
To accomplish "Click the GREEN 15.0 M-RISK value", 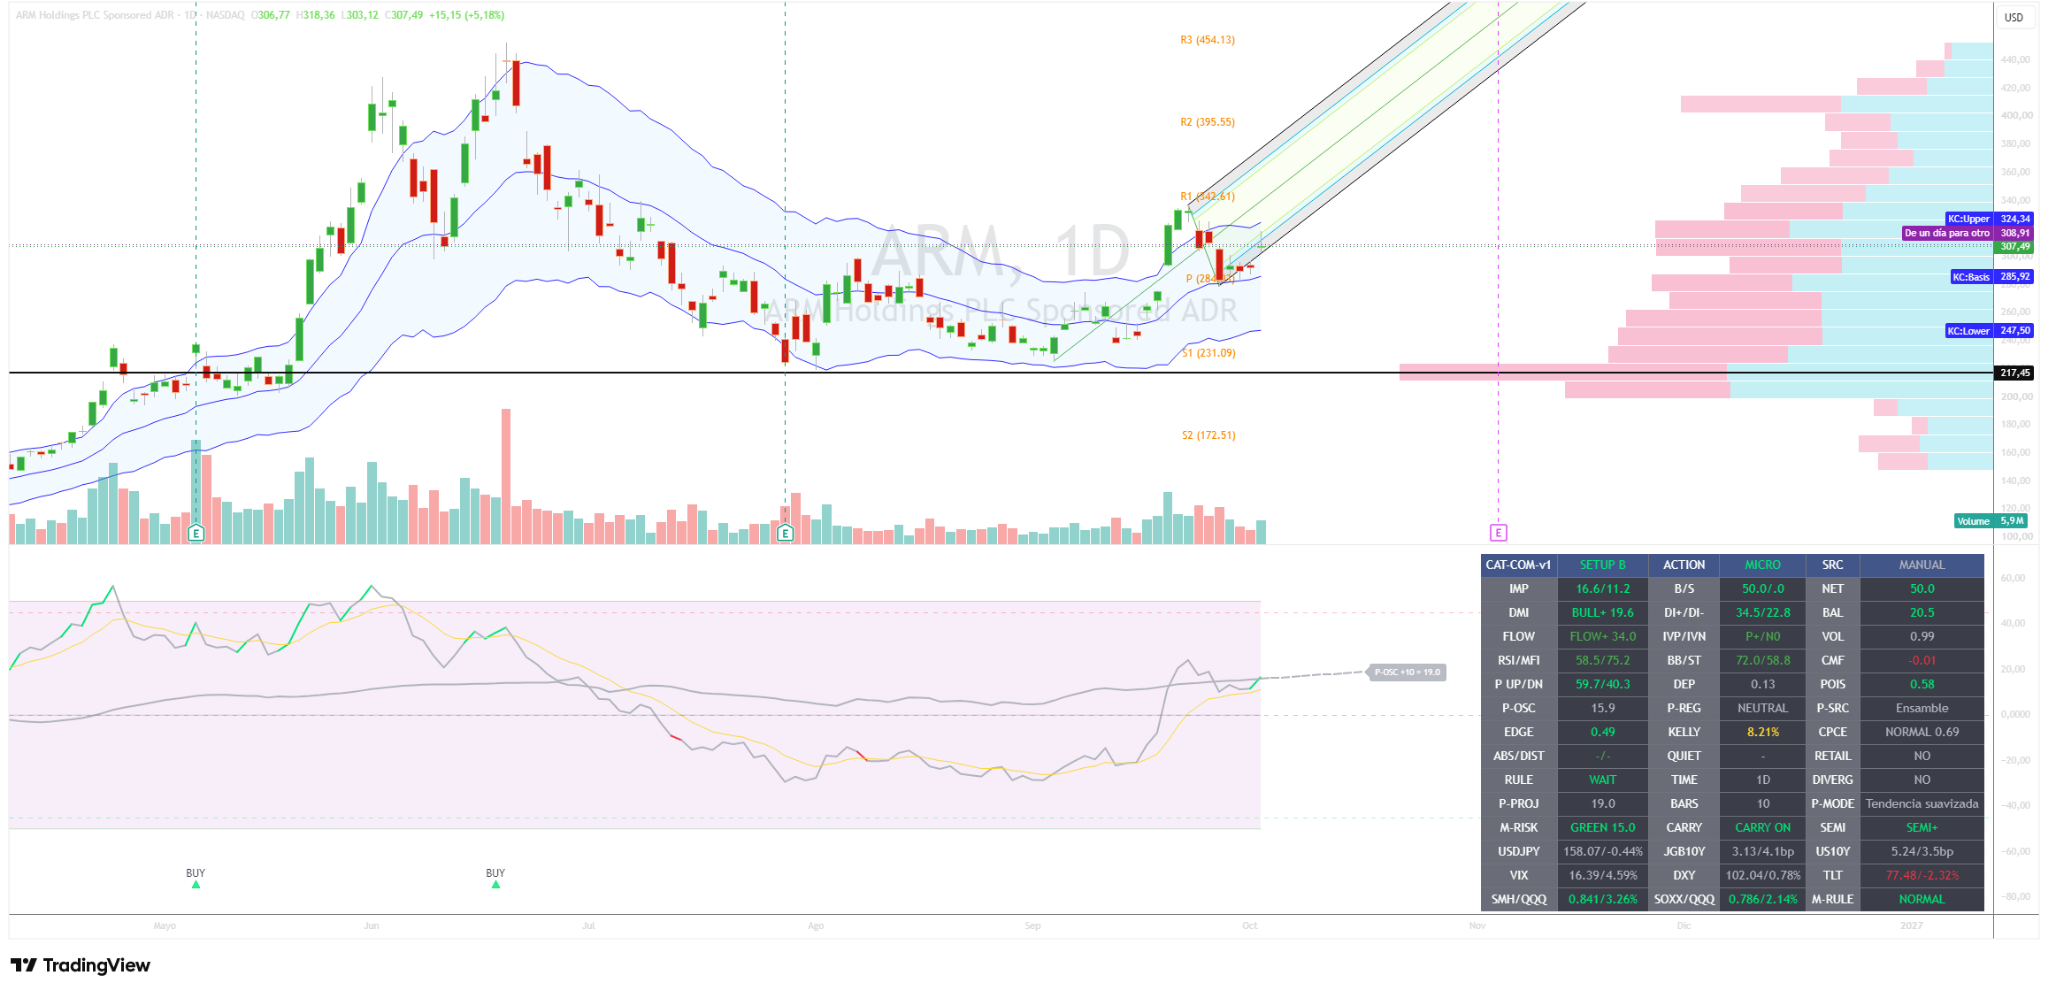I will pyautogui.click(x=1602, y=828).
